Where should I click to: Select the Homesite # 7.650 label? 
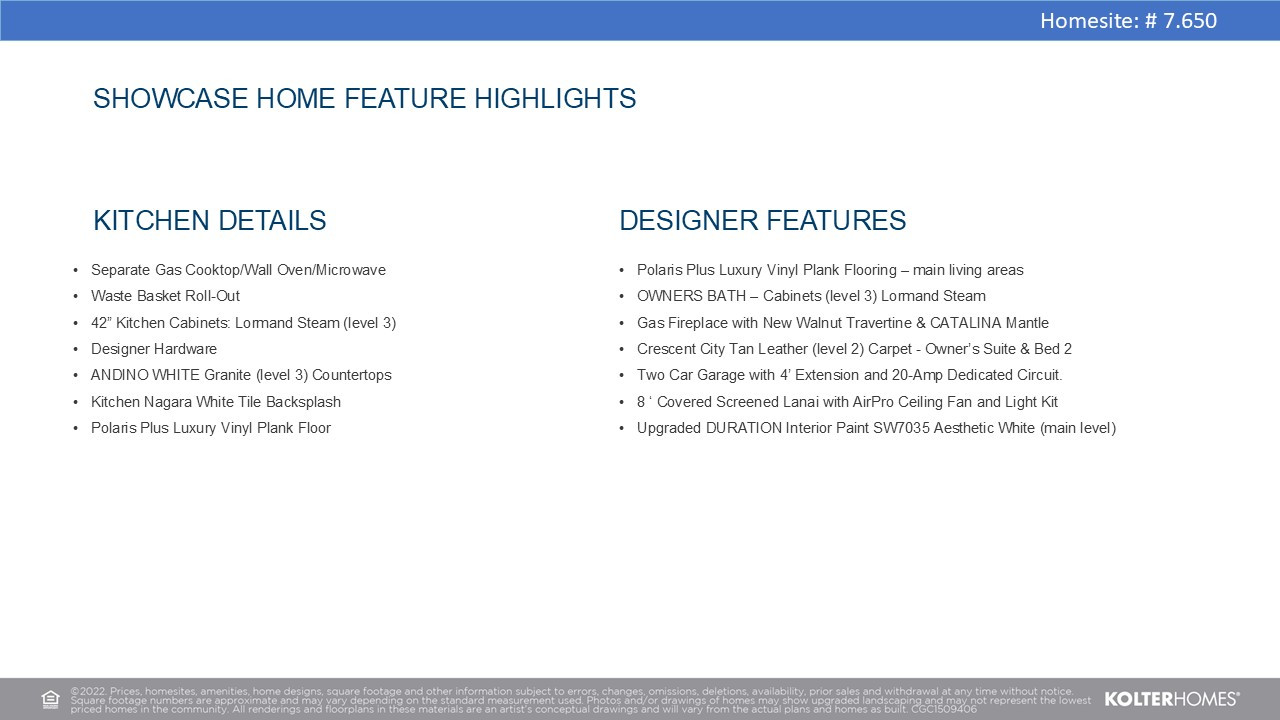[1128, 20]
